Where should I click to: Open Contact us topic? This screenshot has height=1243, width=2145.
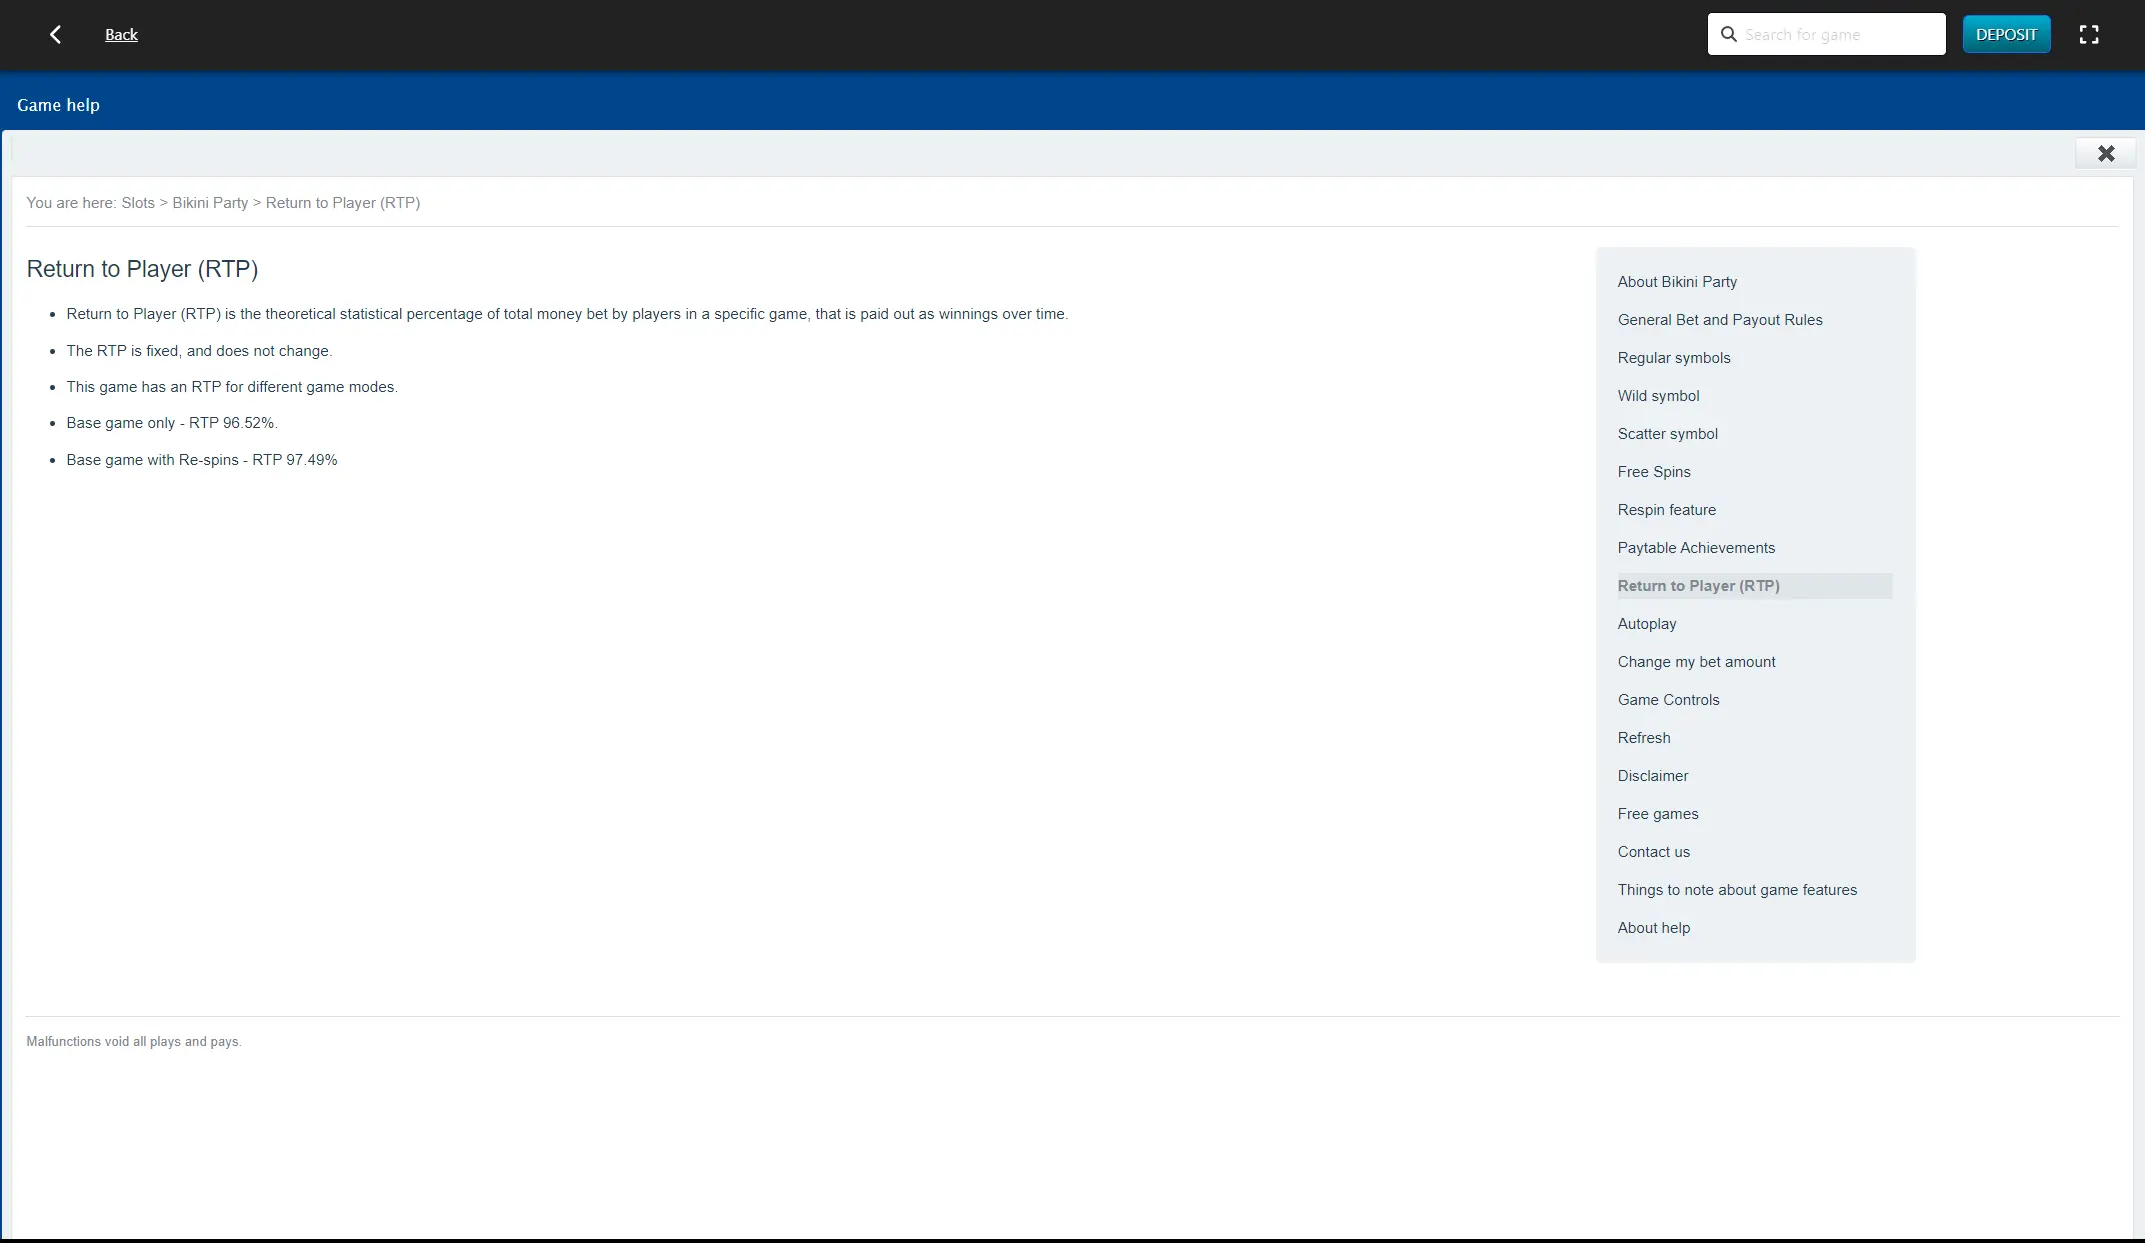(x=1653, y=852)
